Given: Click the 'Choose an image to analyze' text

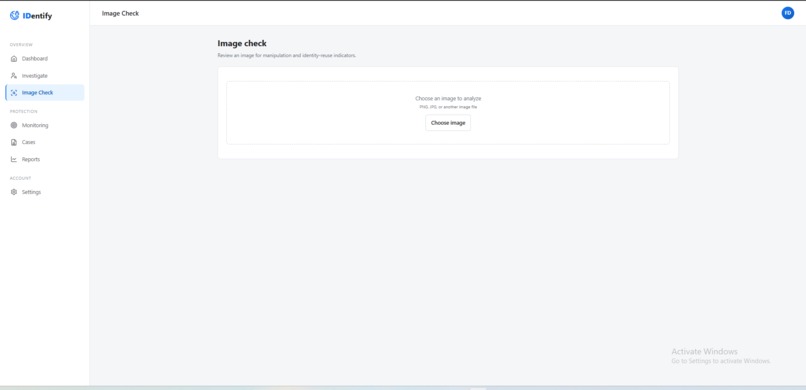Looking at the screenshot, I should (448, 98).
